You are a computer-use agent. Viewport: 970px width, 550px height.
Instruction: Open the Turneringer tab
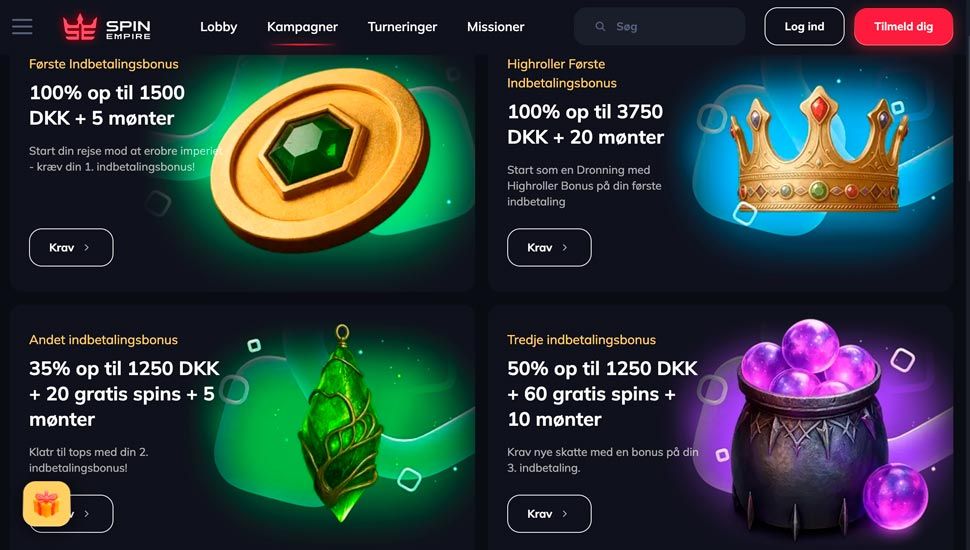pos(402,27)
